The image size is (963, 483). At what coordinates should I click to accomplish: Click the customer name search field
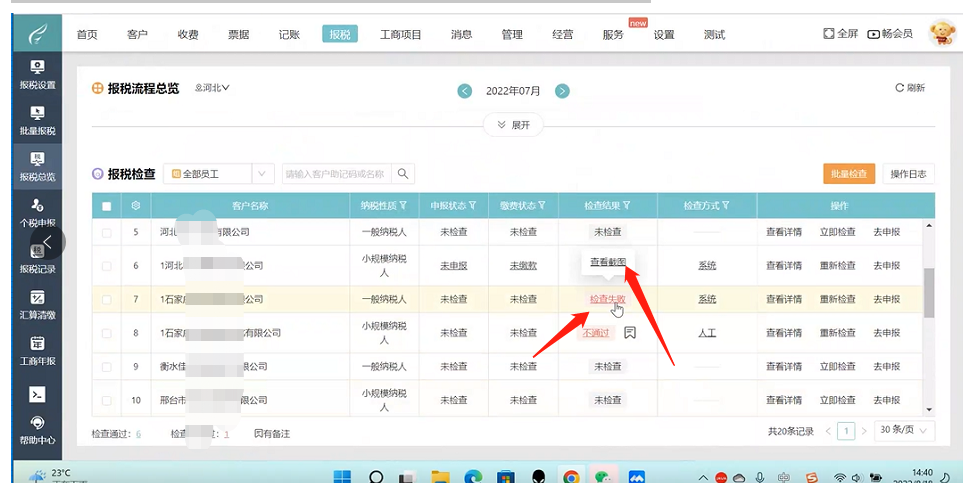pos(336,174)
